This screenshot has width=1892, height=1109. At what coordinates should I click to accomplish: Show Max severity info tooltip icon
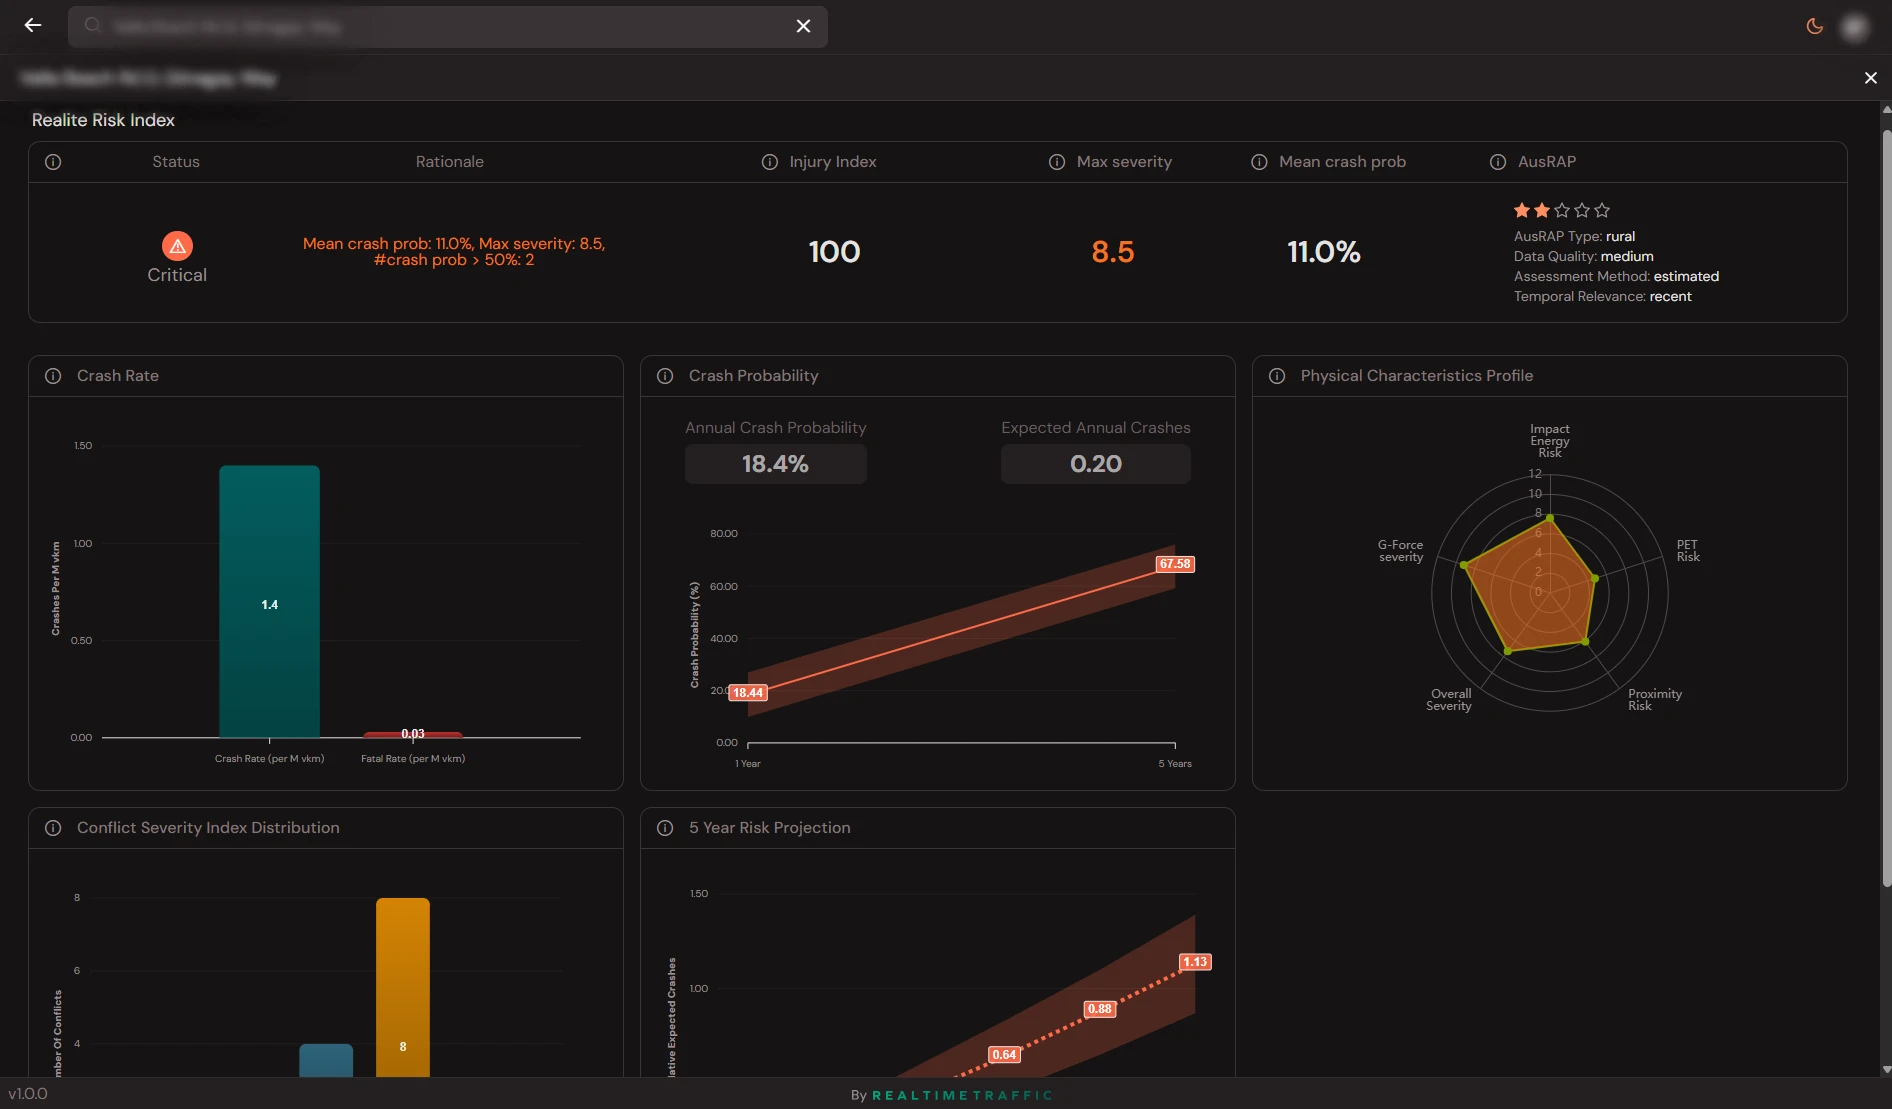1056,162
